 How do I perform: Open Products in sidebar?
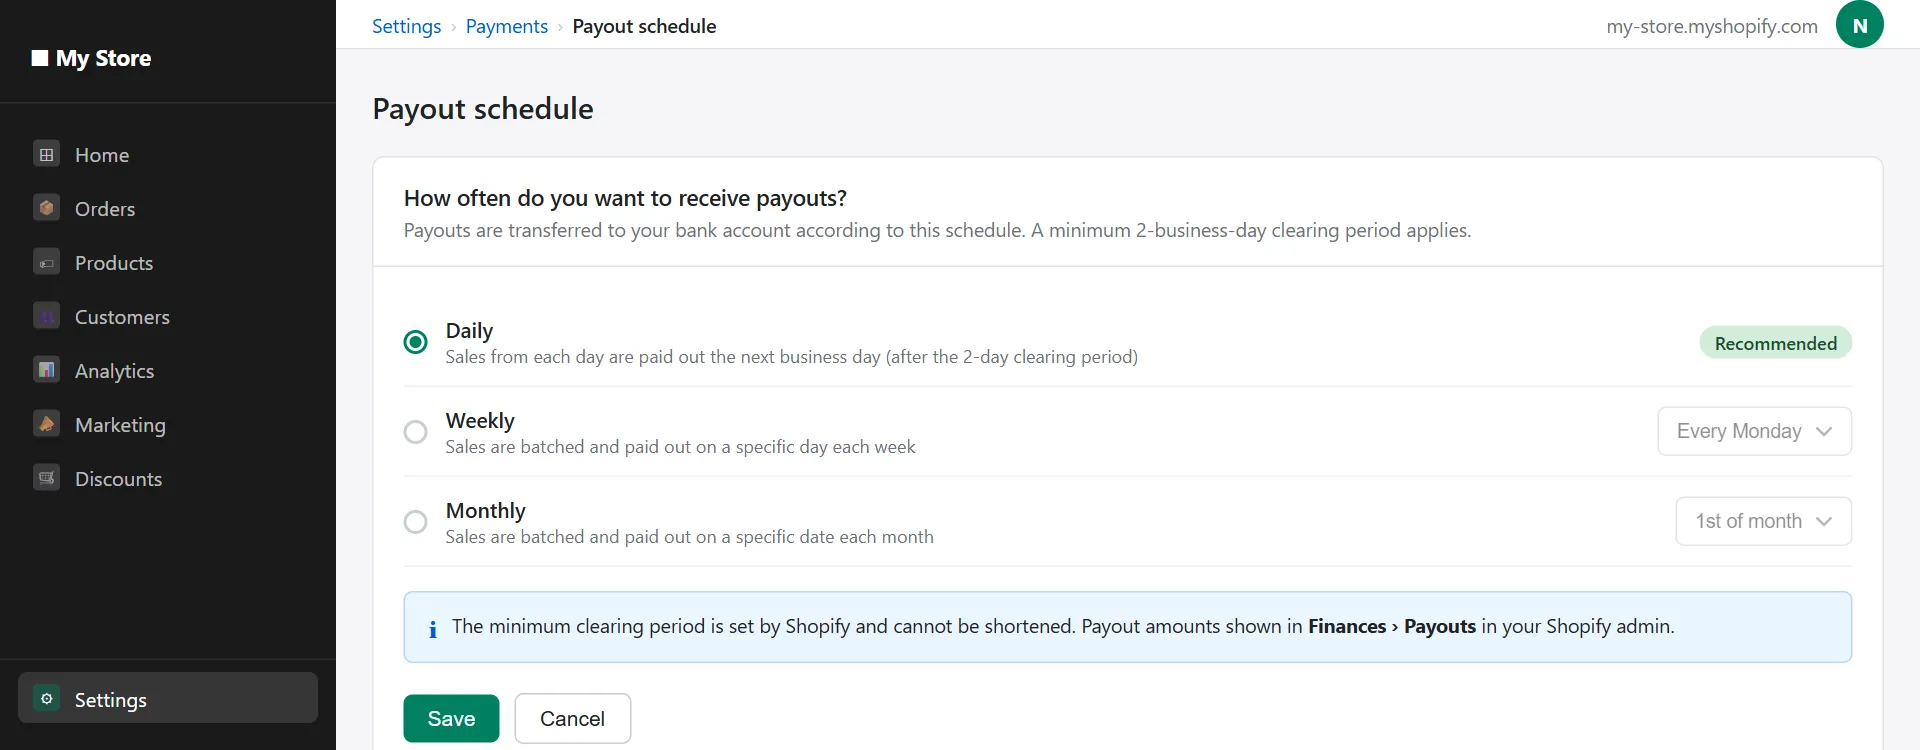pyautogui.click(x=168, y=263)
